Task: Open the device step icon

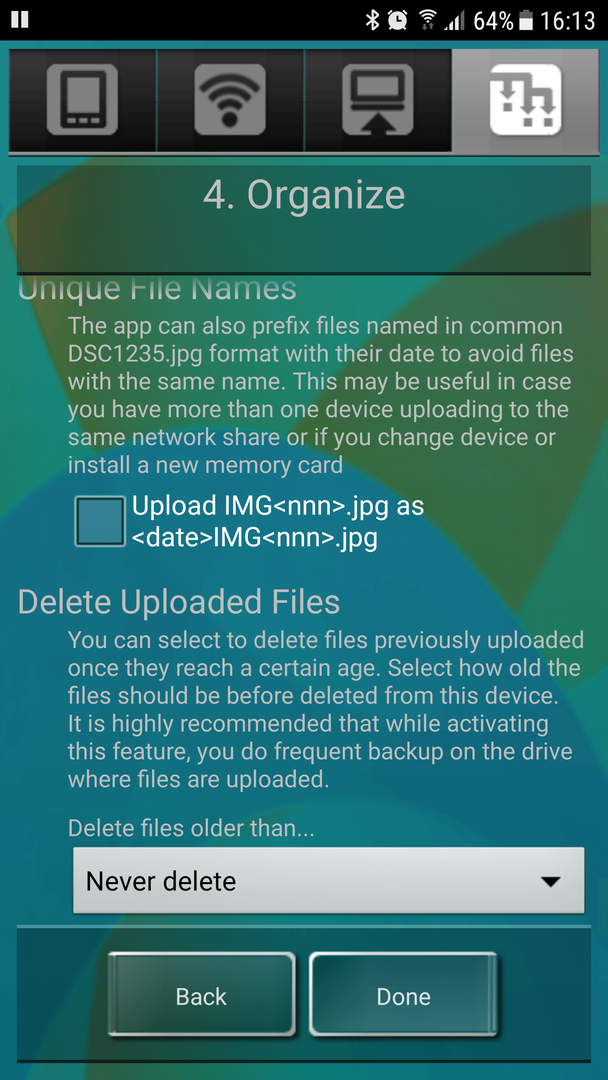Action: [83, 100]
